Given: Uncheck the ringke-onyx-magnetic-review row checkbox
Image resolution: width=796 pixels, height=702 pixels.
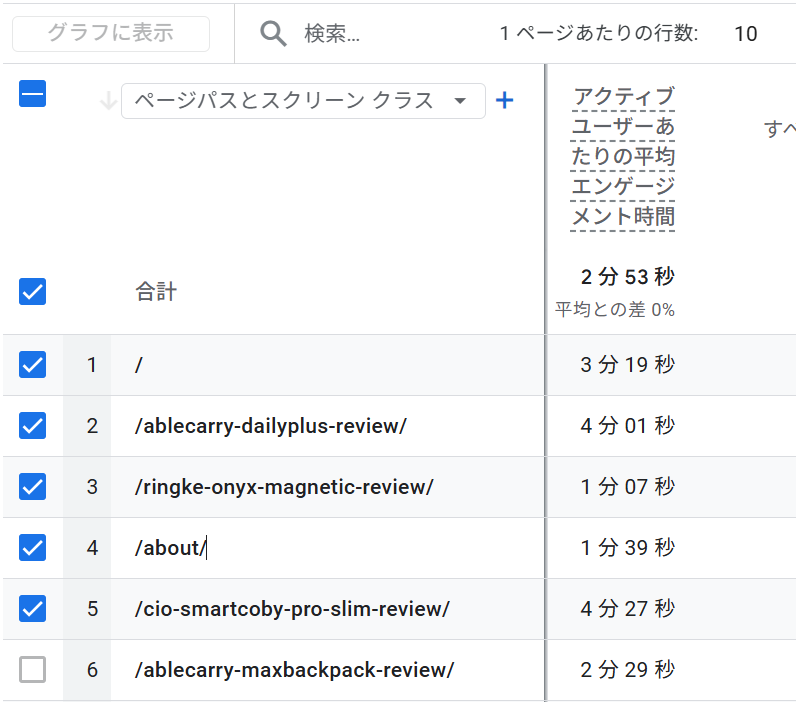Looking at the screenshot, I should (33, 487).
